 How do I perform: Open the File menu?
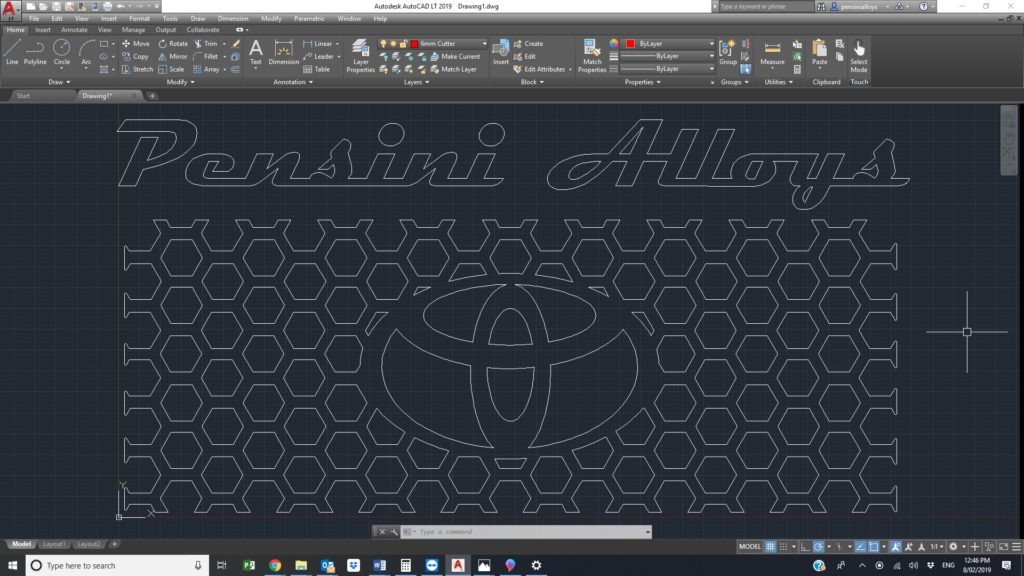pos(34,19)
